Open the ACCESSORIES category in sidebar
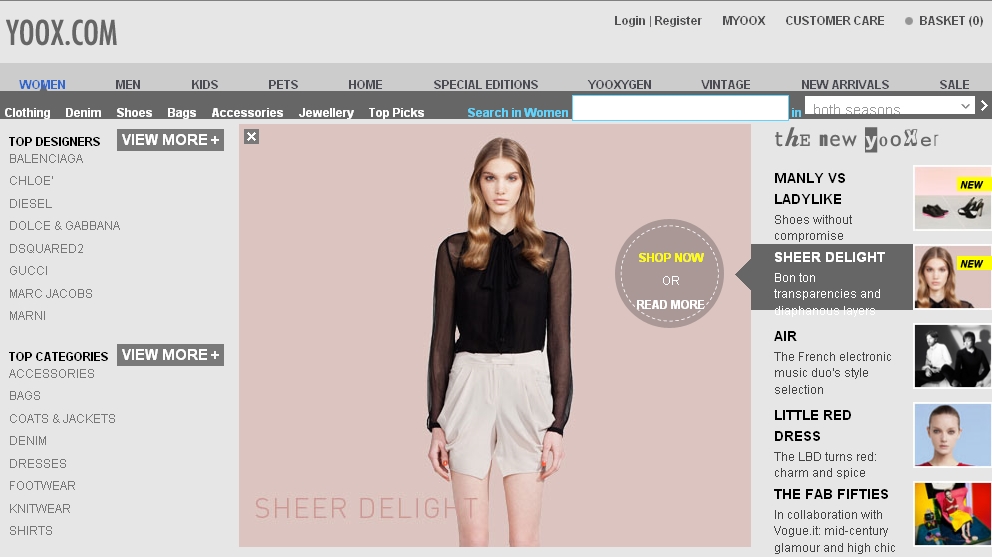This screenshot has width=992, height=557. click(51, 374)
